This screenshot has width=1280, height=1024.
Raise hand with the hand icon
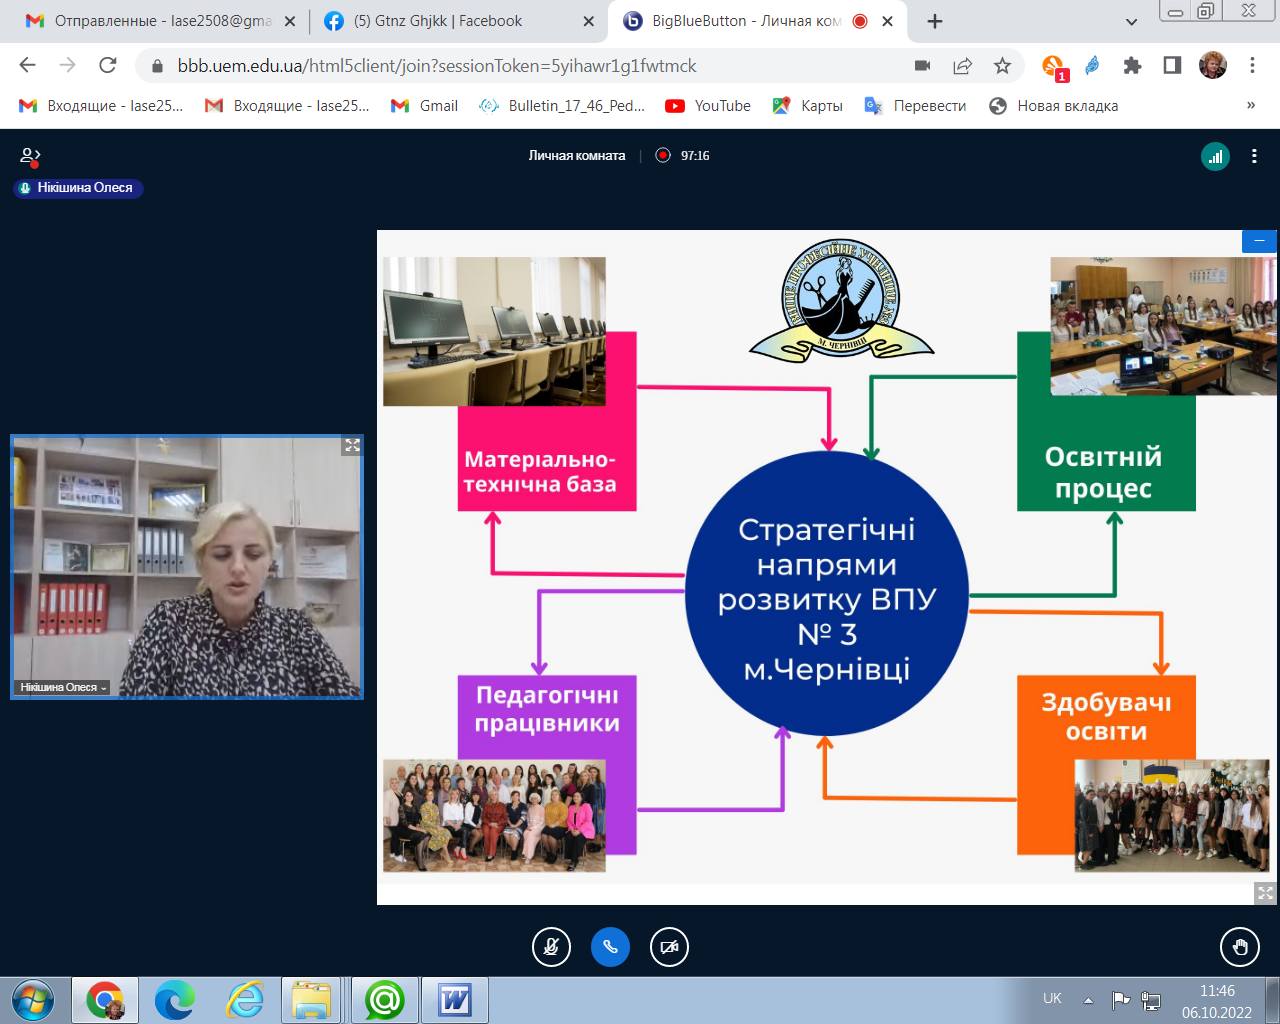click(1240, 947)
